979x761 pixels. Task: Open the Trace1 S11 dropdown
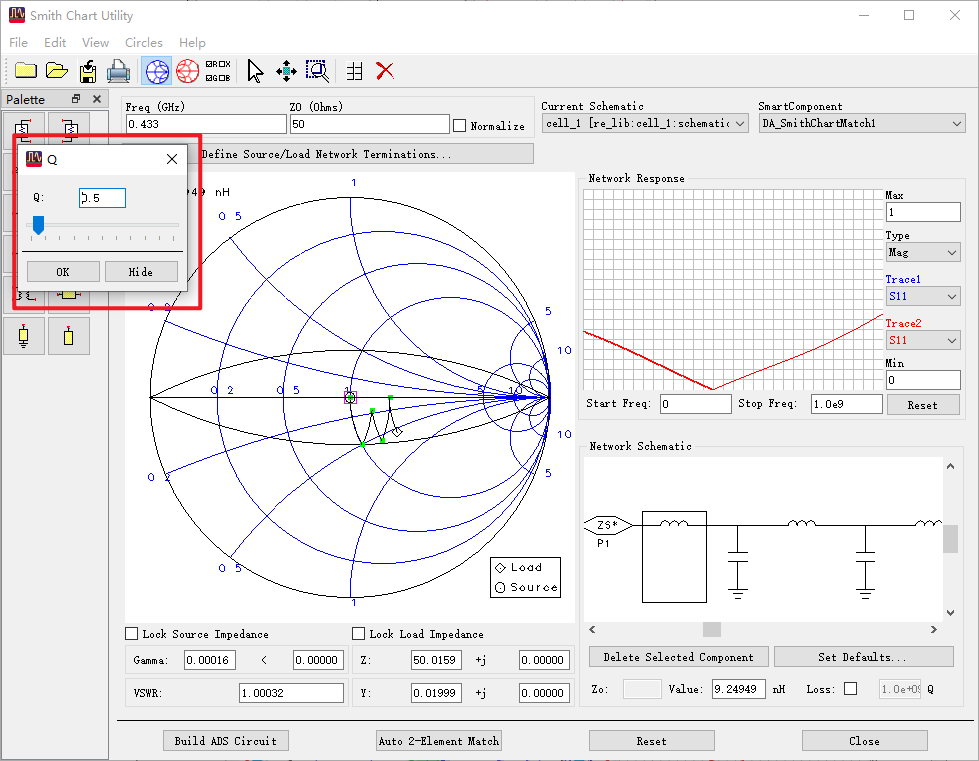coord(923,296)
